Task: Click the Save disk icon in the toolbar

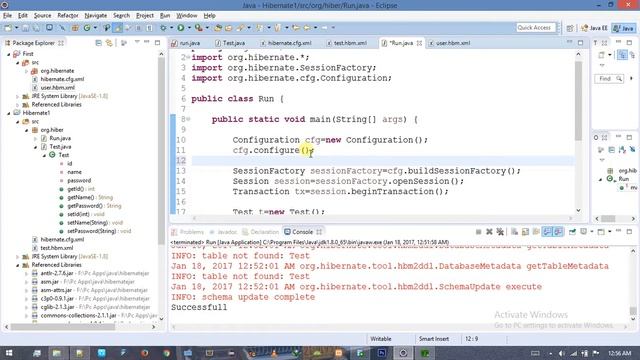Action: pos(26,28)
